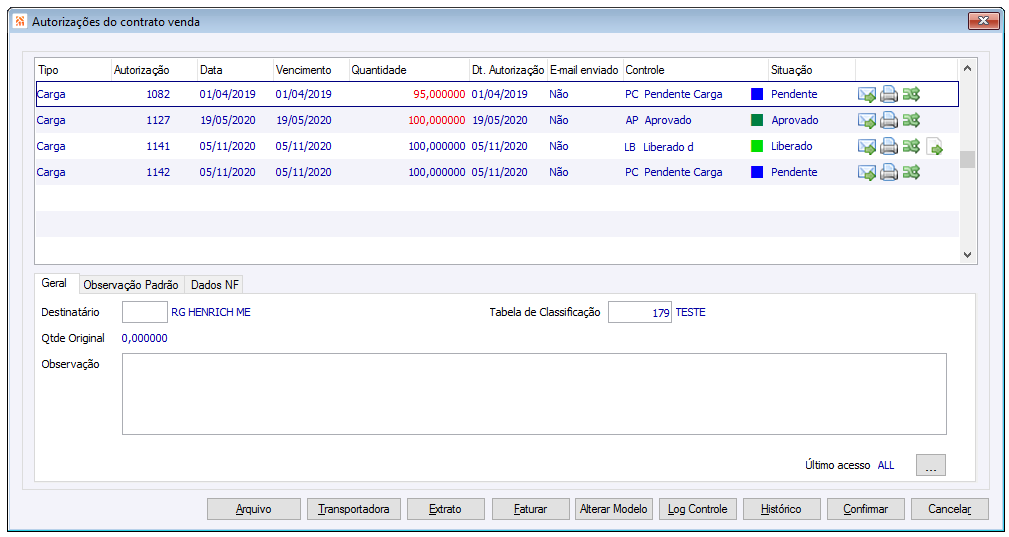
Task: Click 'LB Liberado d' control cell
Action: coord(659,147)
